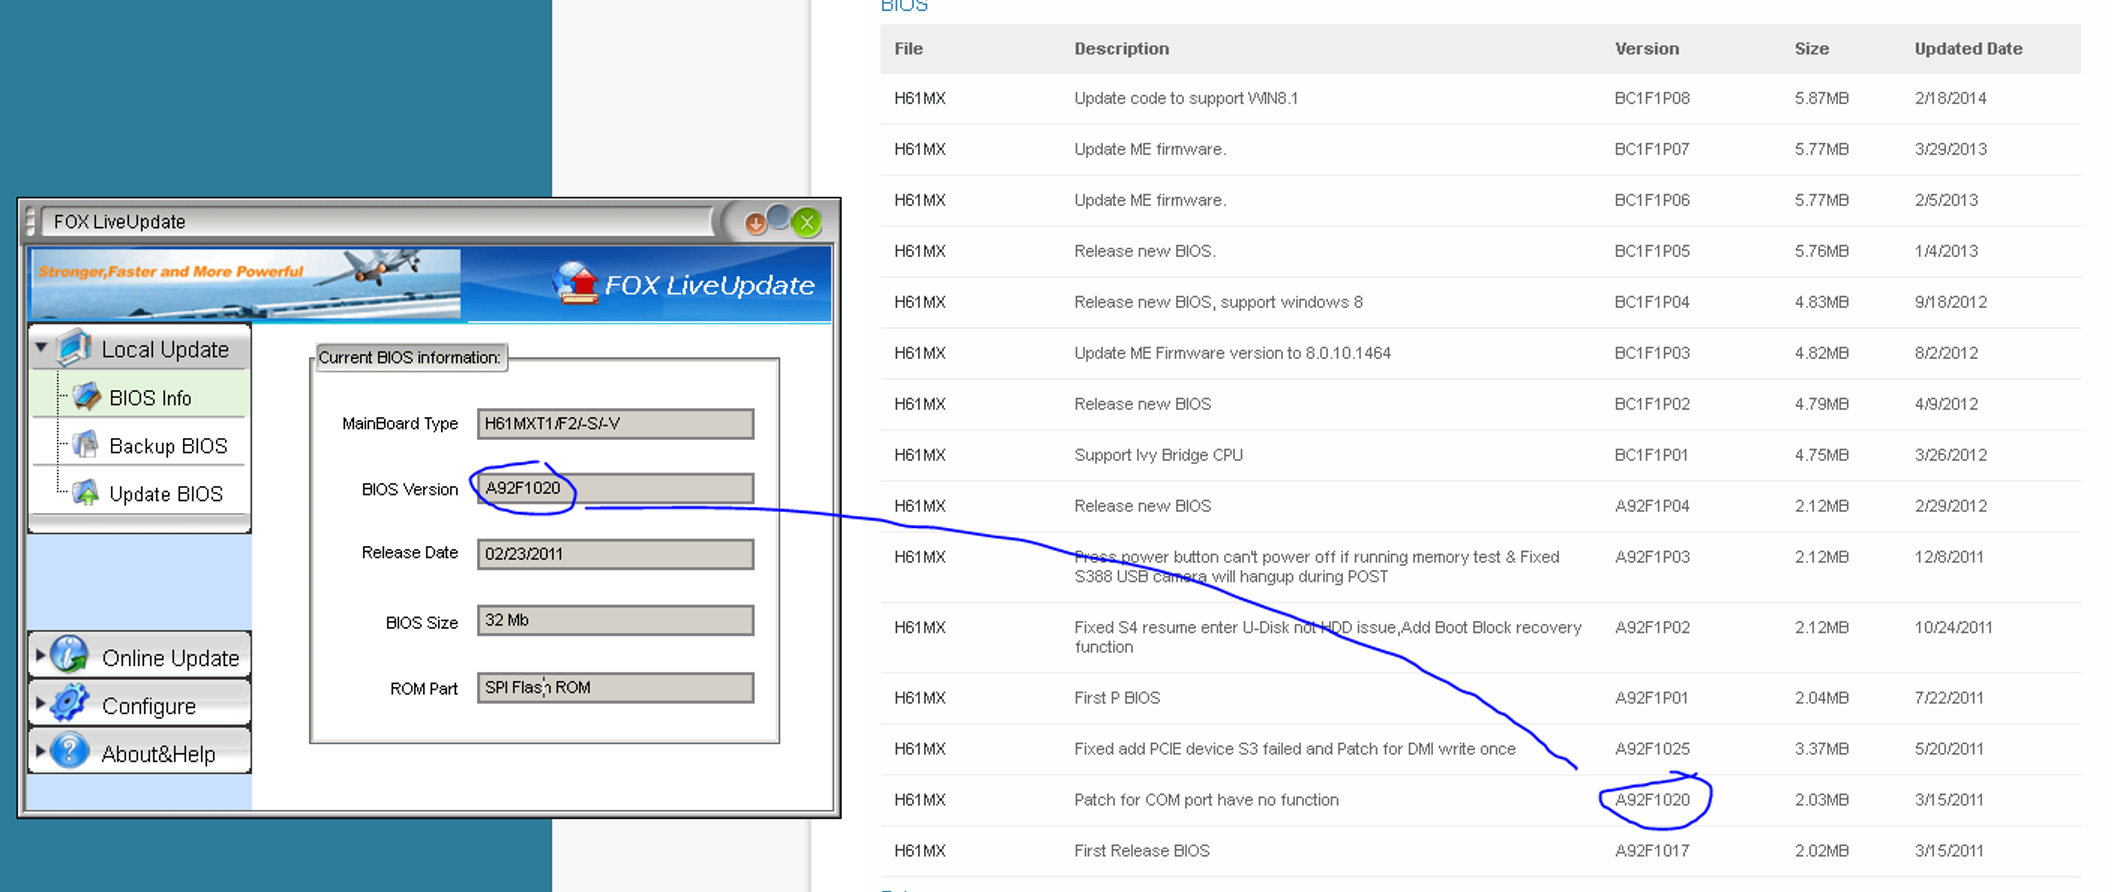This screenshot has width=2112, height=892.
Task: Click the Online Update globe icon
Action: click(x=70, y=656)
